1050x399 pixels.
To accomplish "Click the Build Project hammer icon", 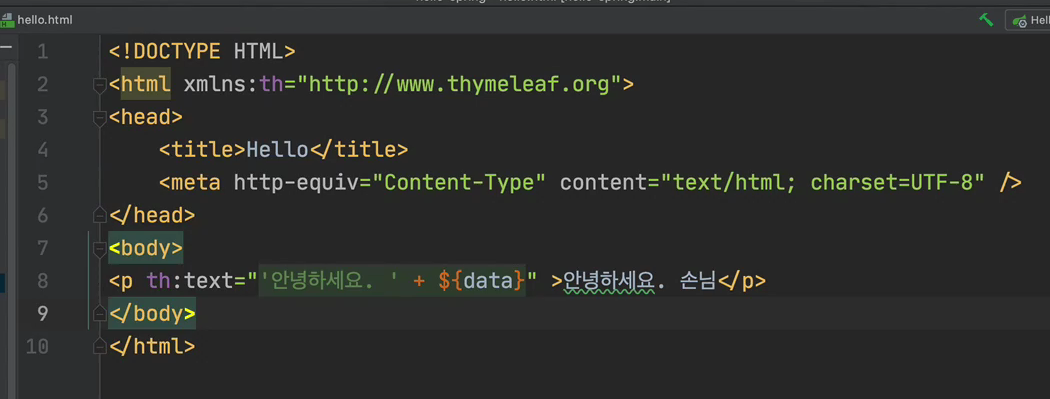I will click(x=986, y=20).
